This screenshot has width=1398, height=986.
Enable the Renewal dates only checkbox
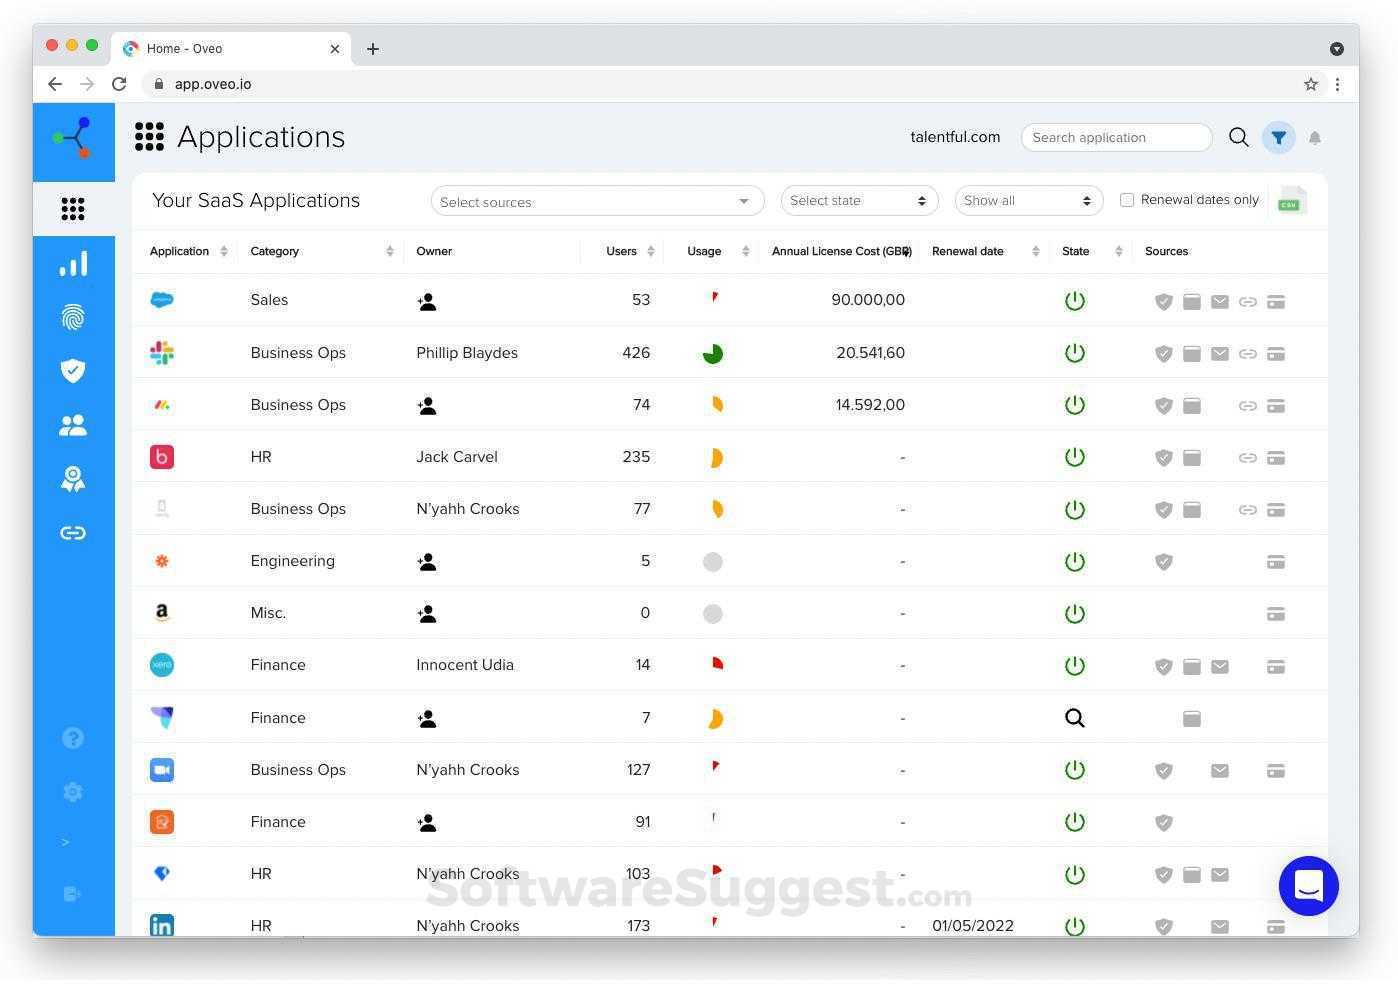[x=1127, y=200]
